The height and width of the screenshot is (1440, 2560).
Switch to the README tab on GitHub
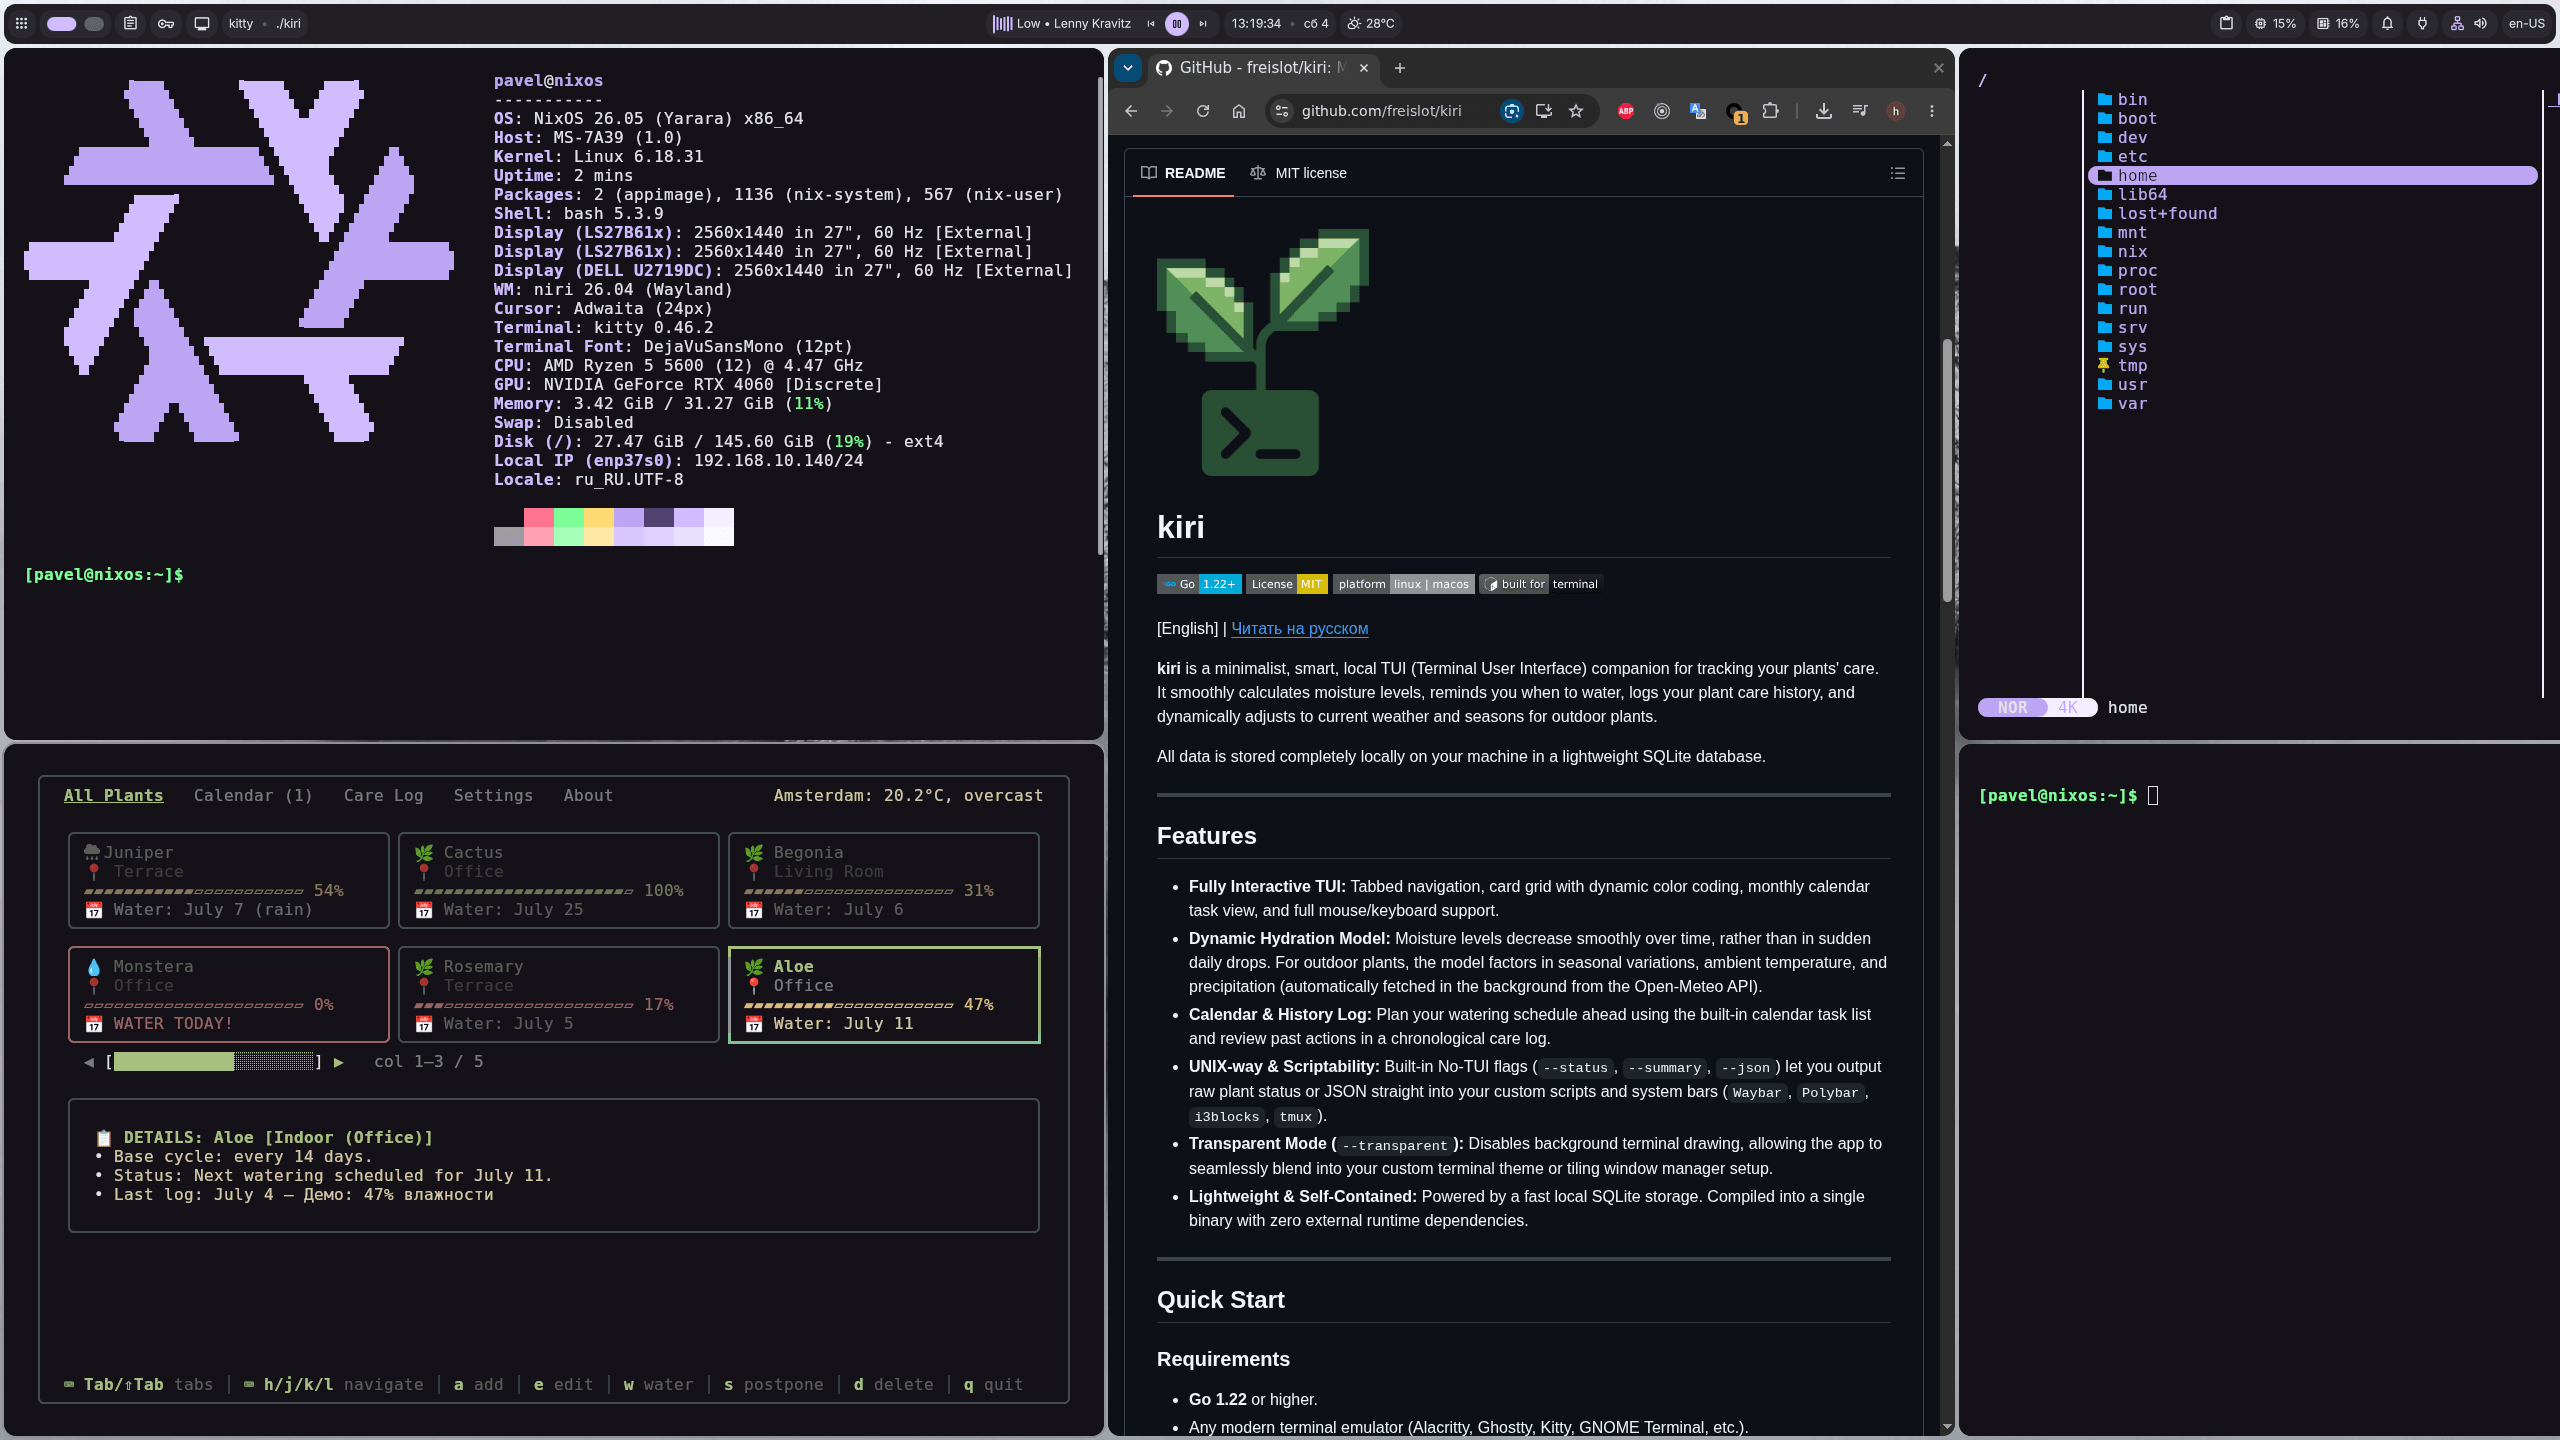tap(1183, 173)
